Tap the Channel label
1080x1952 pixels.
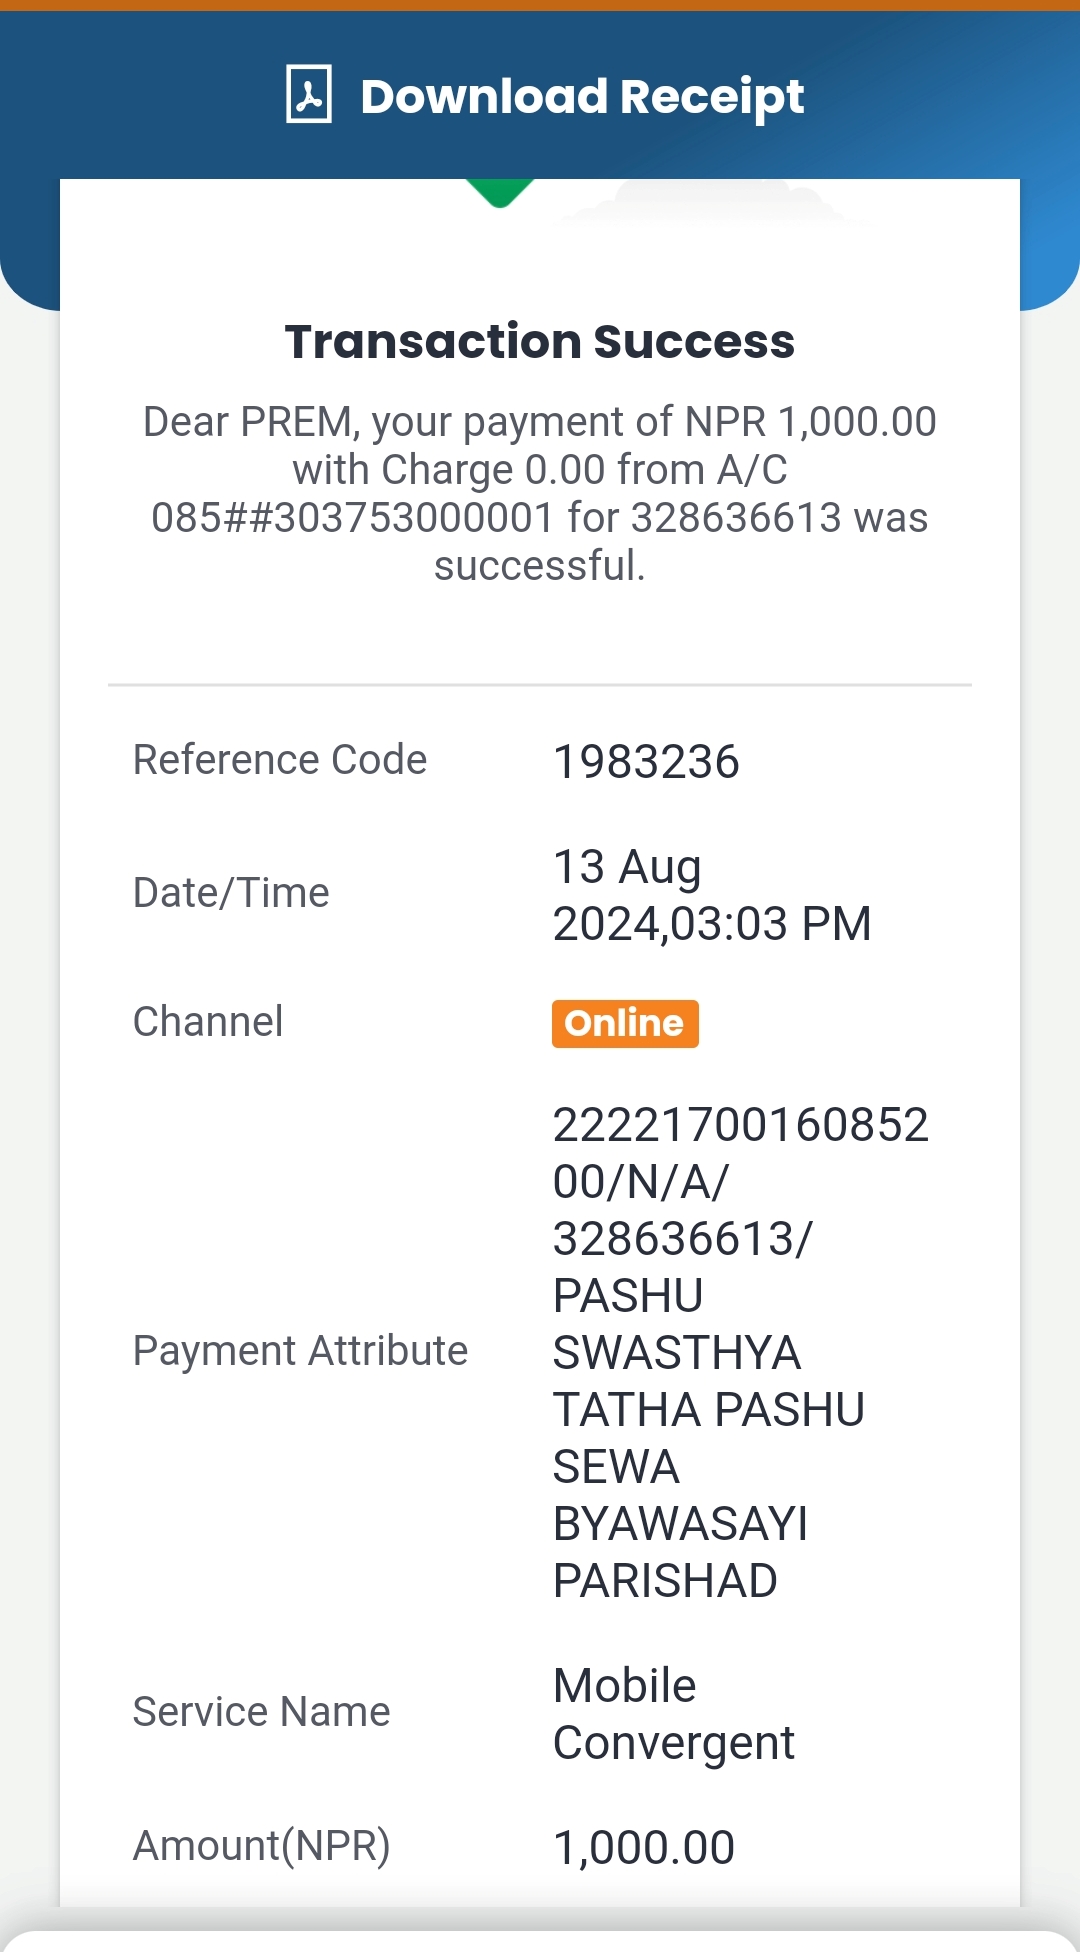pyautogui.click(x=208, y=1022)
